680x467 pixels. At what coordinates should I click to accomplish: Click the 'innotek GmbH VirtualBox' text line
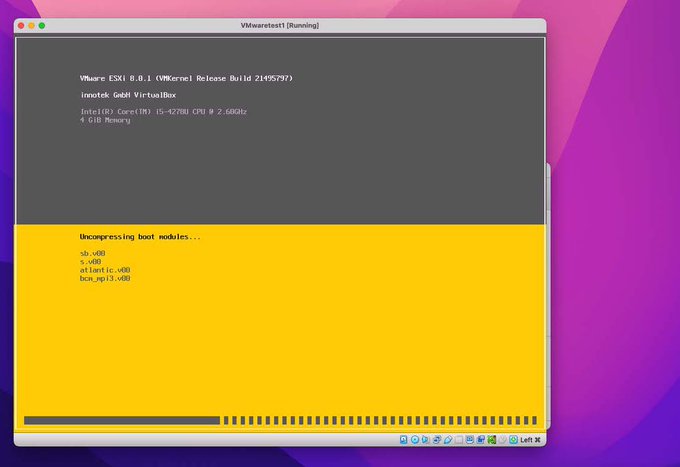tap(128, 95)
